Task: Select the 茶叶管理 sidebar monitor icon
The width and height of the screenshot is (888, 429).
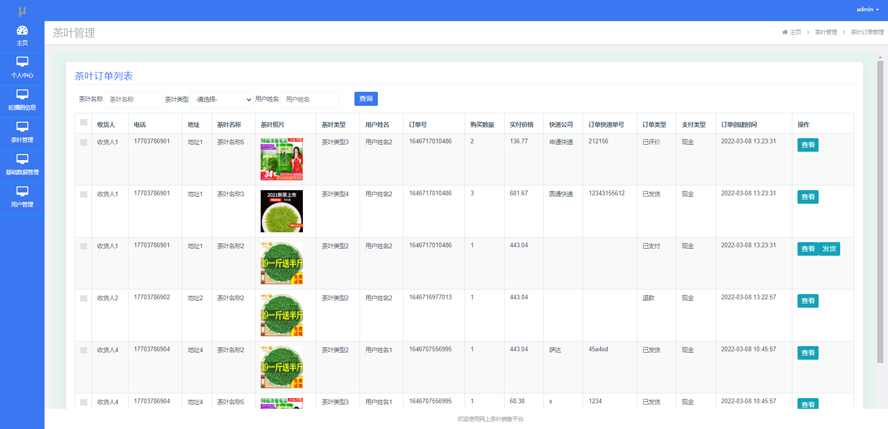Action: point(22,126)
